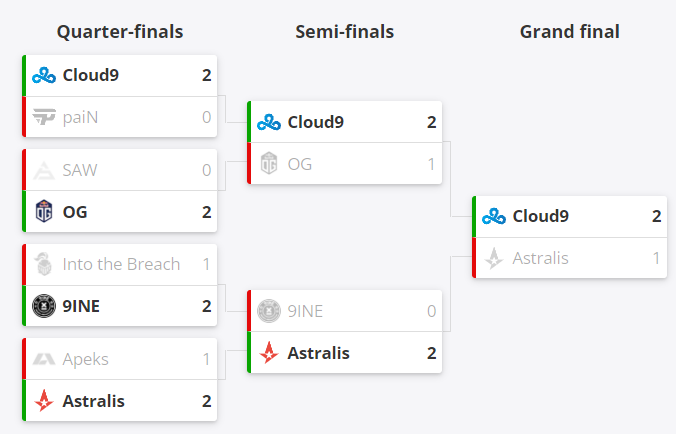Open the paiN team name link
Viewport: 676px width, 434px height.
pyautogui.click(x=80, y=118)
